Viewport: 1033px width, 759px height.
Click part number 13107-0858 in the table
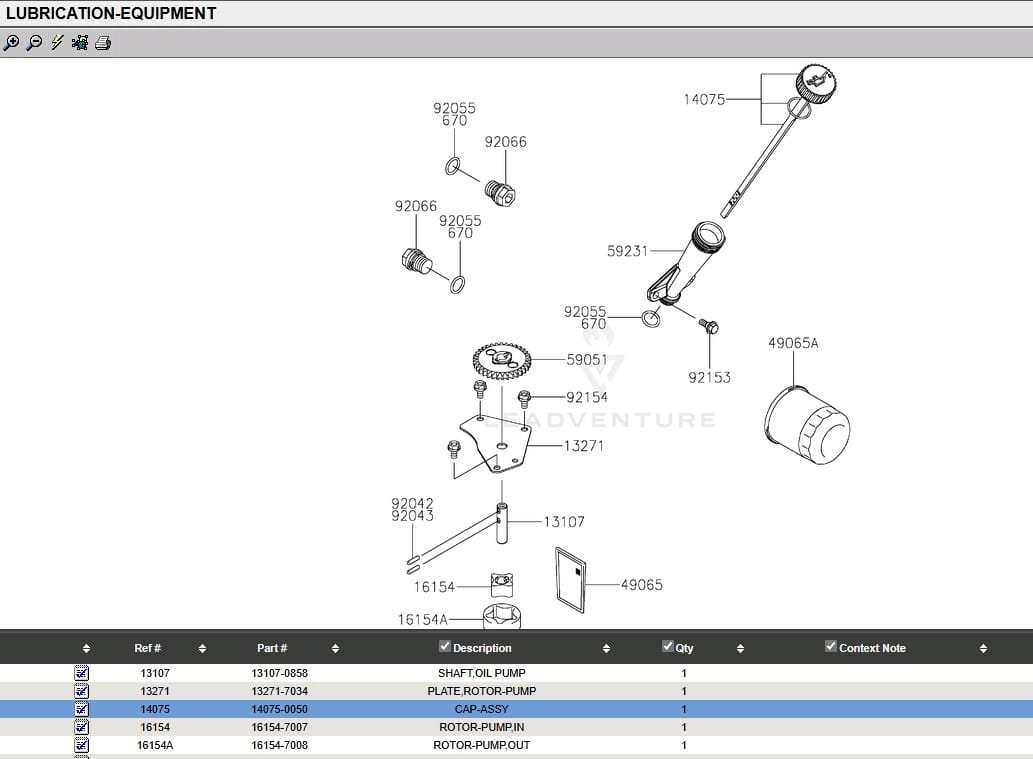click(279, 673)
